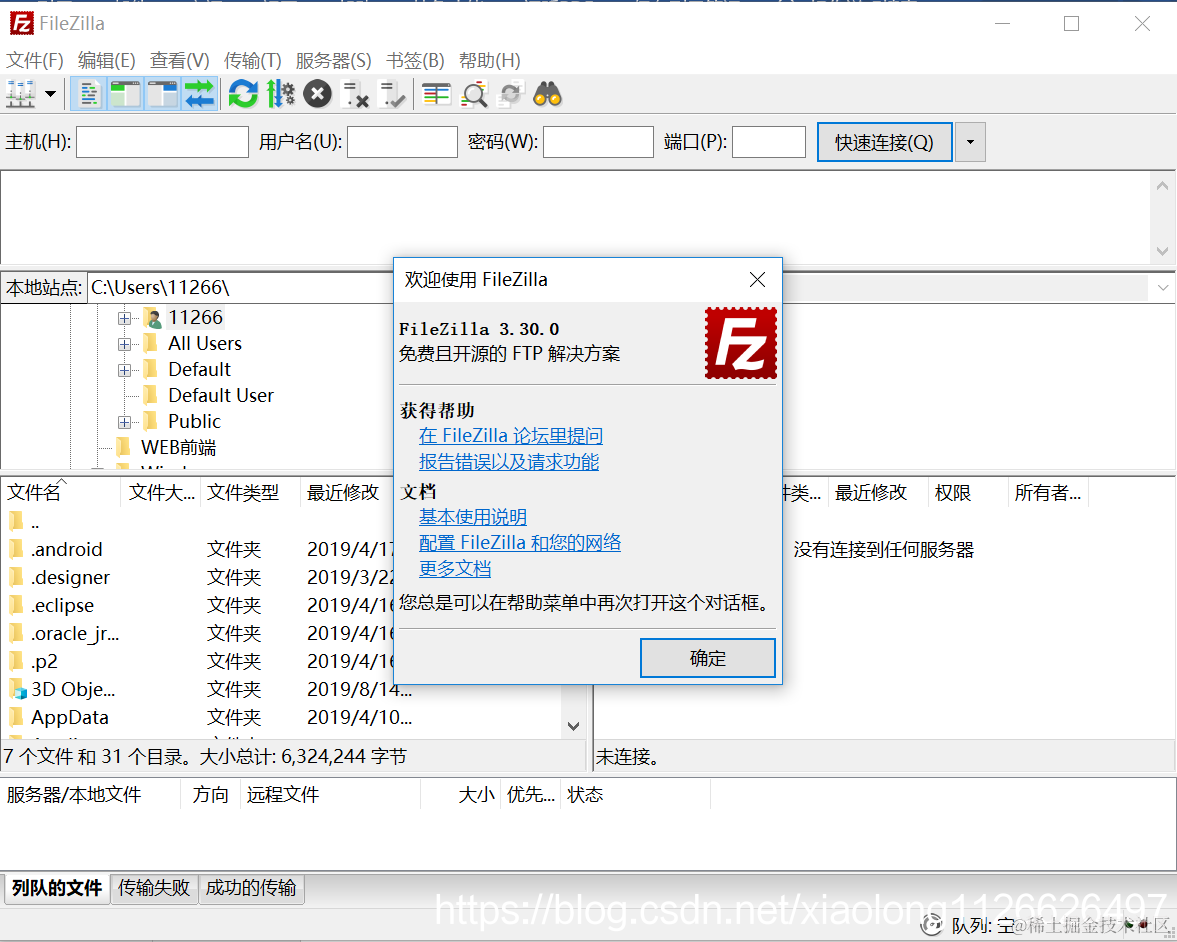Switch to the 传输失败 tab

coord(154,888)
